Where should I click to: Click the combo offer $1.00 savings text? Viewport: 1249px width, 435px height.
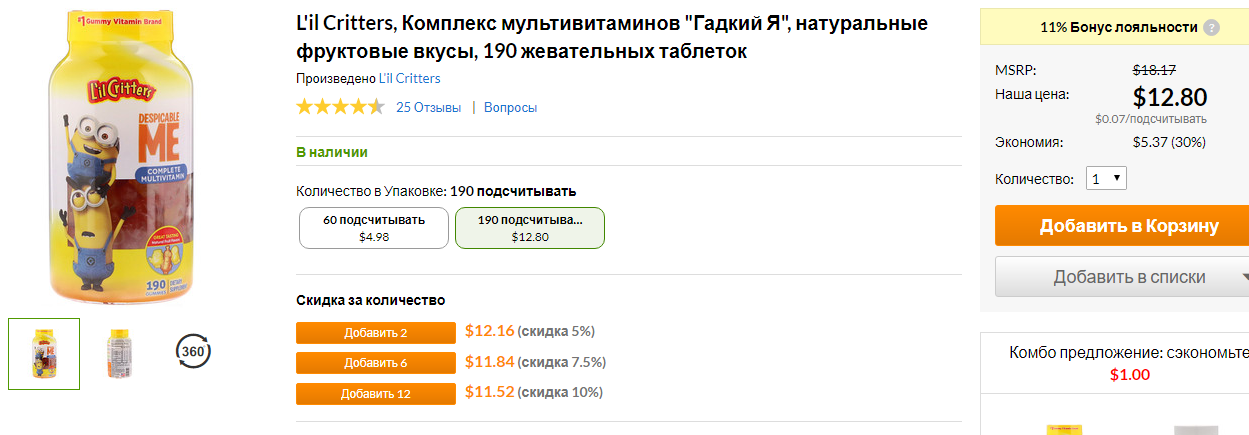(x=1130, y=375)
